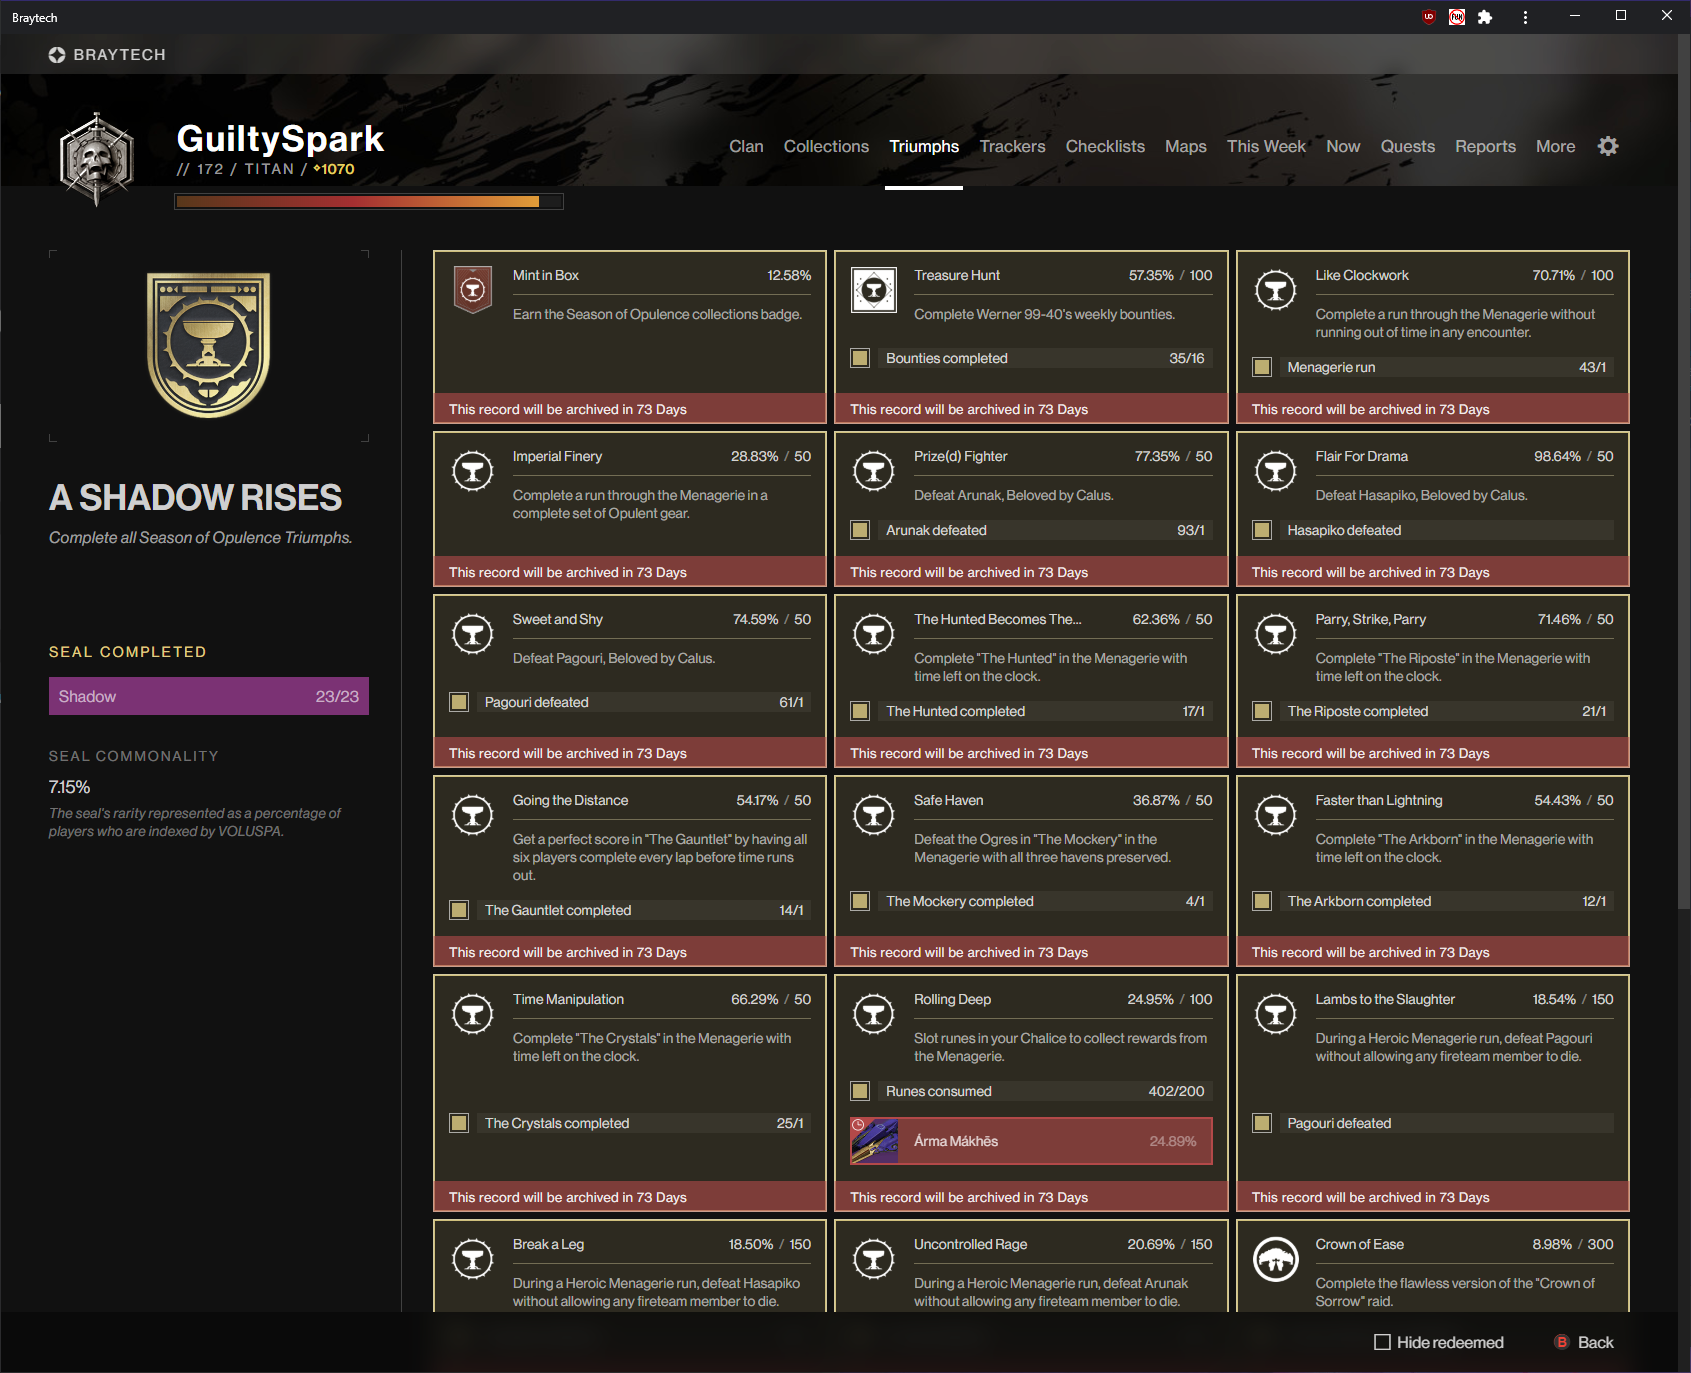1691x1373 pixels.
Task: Click the GuiltySpark Titan emblem skull icon
Action: coord(96,159)
